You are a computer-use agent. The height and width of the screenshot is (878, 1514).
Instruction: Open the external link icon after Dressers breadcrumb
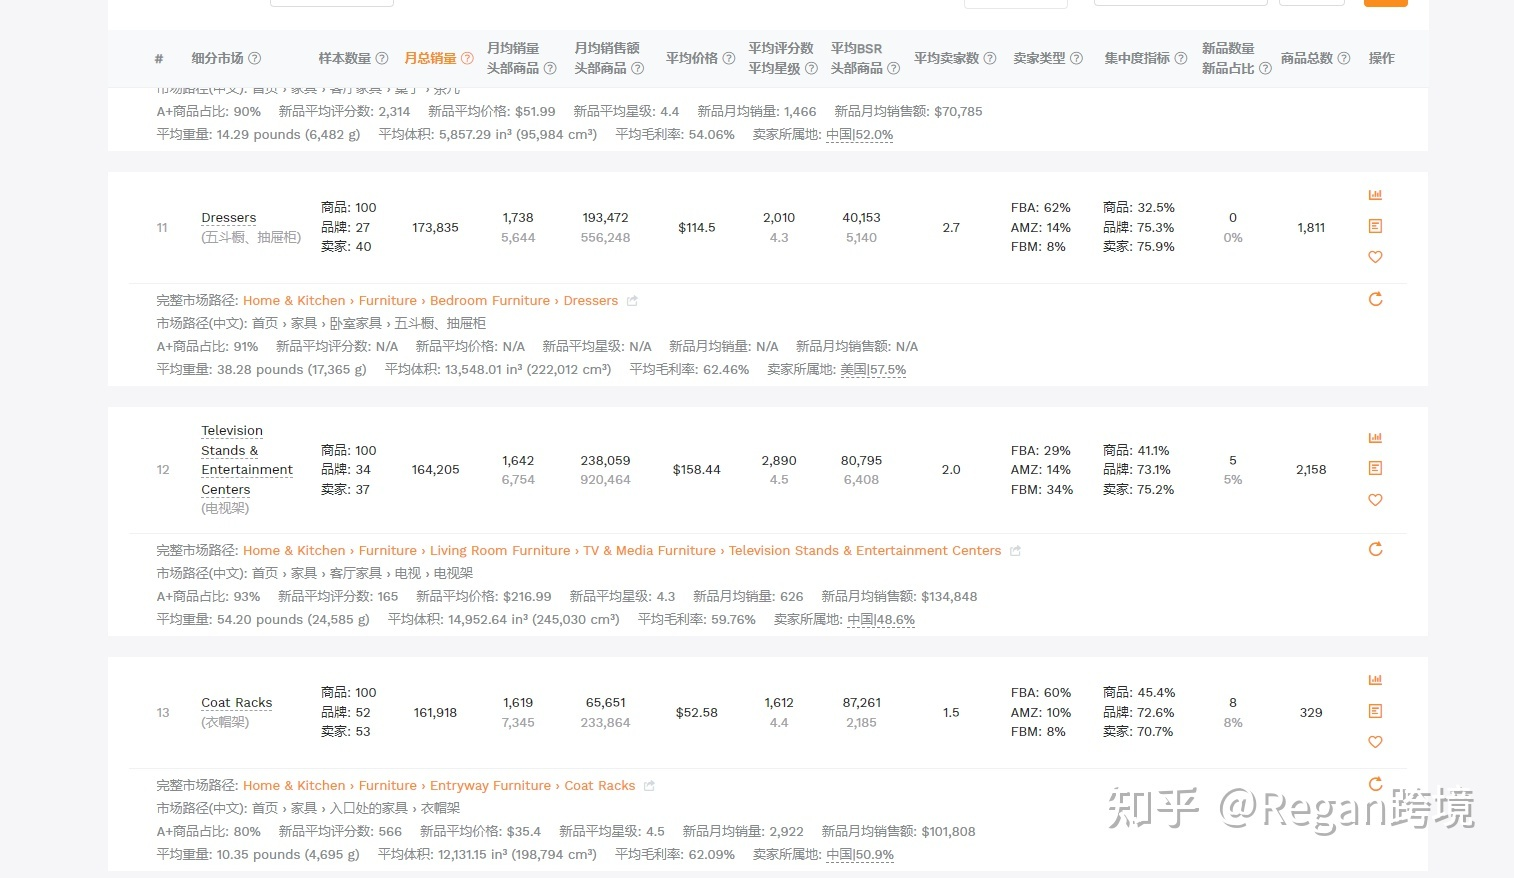(x=632, y=300)
